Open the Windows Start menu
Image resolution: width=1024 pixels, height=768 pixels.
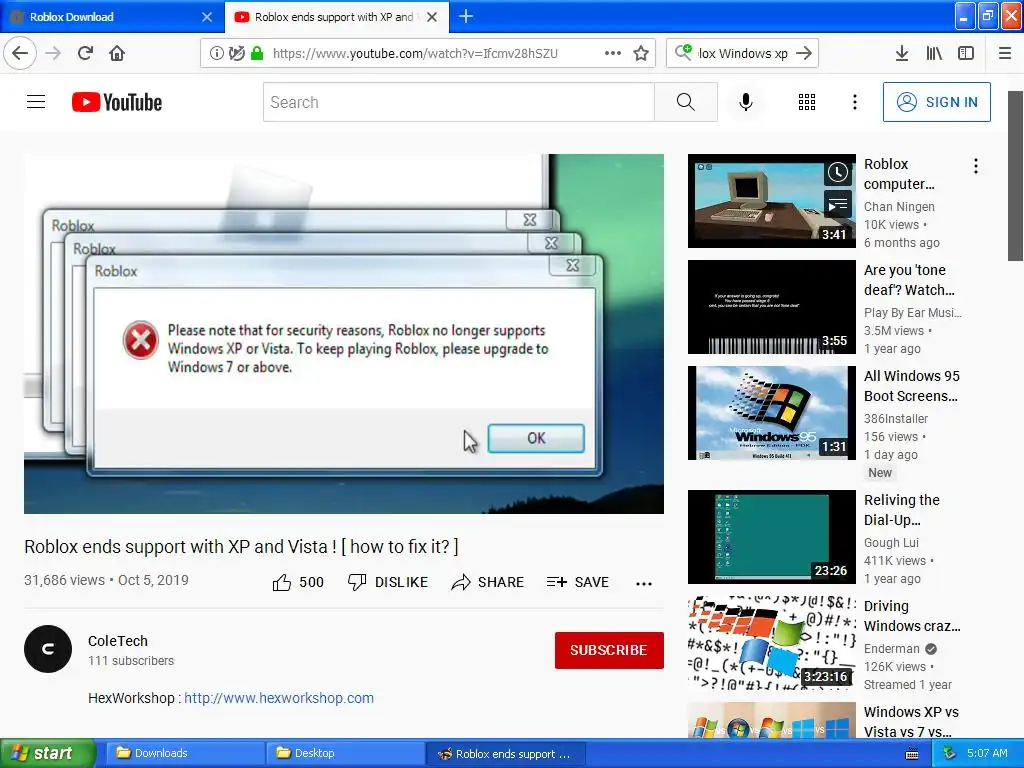(48, 754)
